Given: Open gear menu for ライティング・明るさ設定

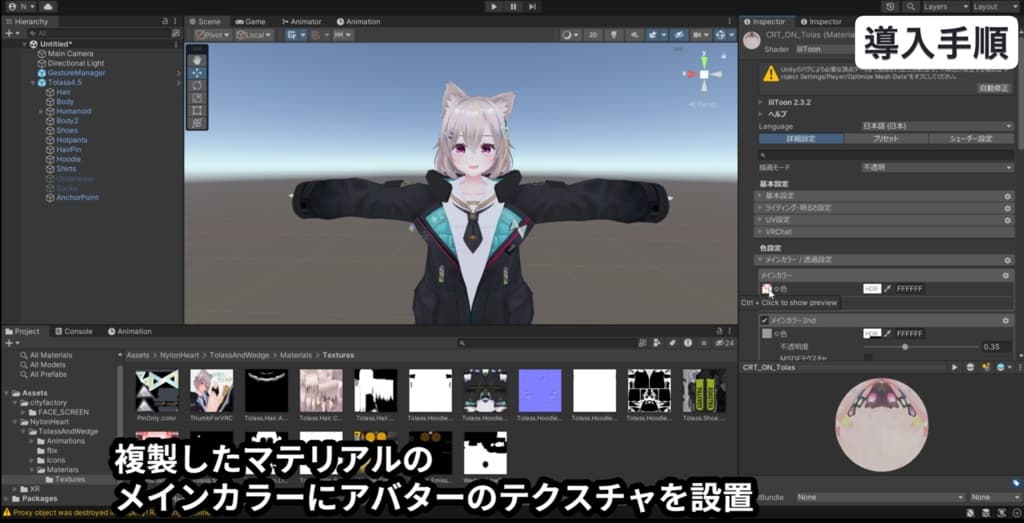Looking at the screenshot, I should click(1008, 208).
